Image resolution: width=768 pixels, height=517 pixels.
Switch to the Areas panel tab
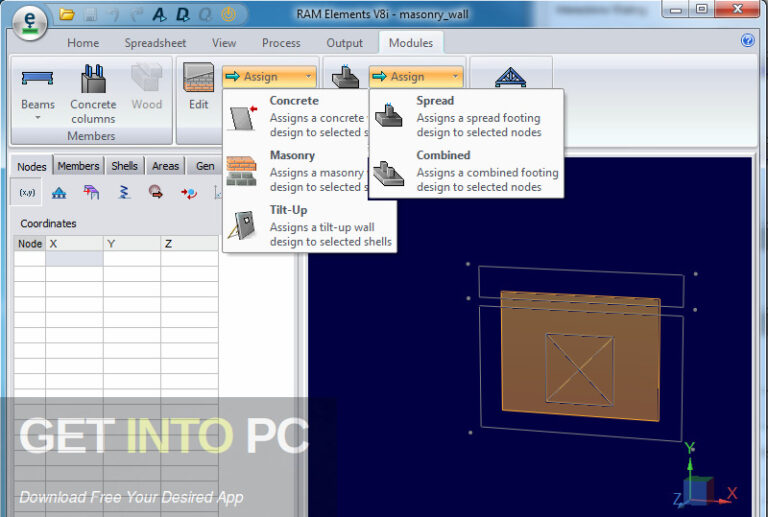166,166
